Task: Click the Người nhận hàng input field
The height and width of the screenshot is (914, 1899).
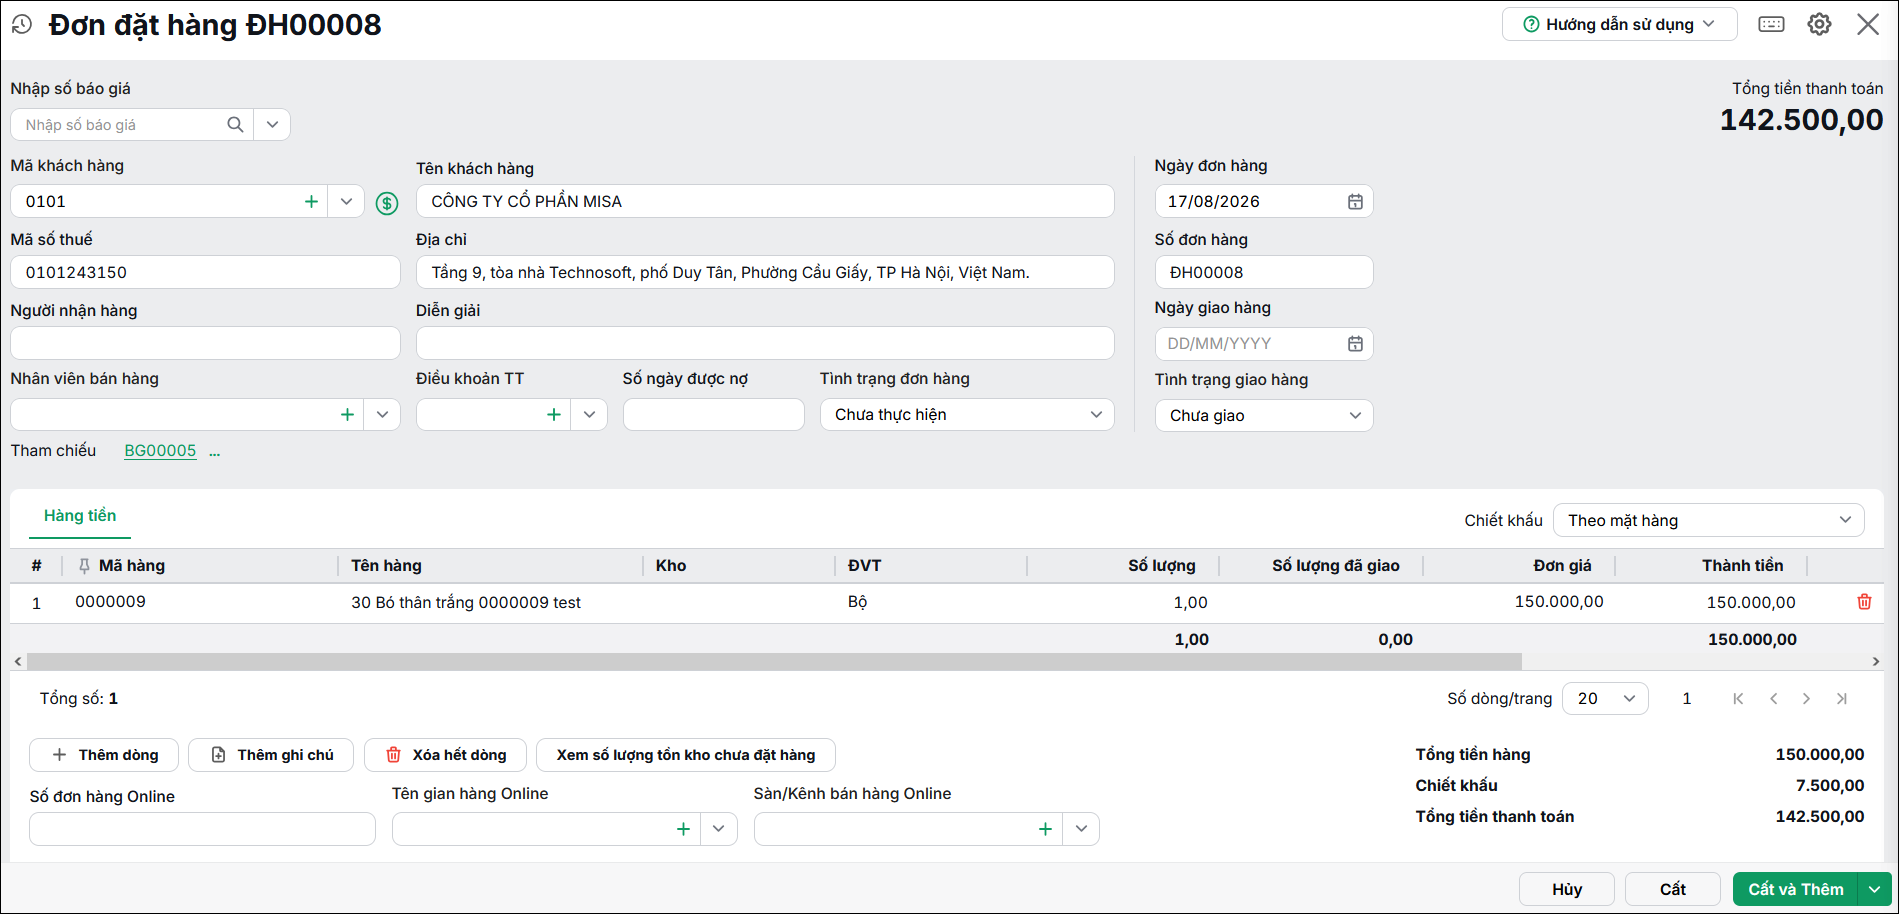Action: 205,343
